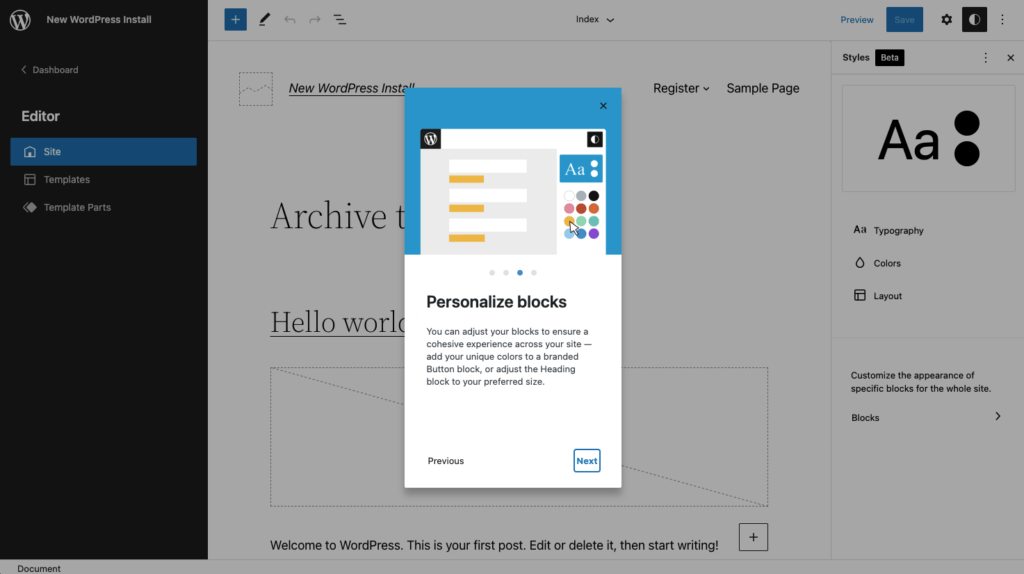Open Typography styles settings
The width and height of the screenshot is (1024, 574).
tap(928, 230)
